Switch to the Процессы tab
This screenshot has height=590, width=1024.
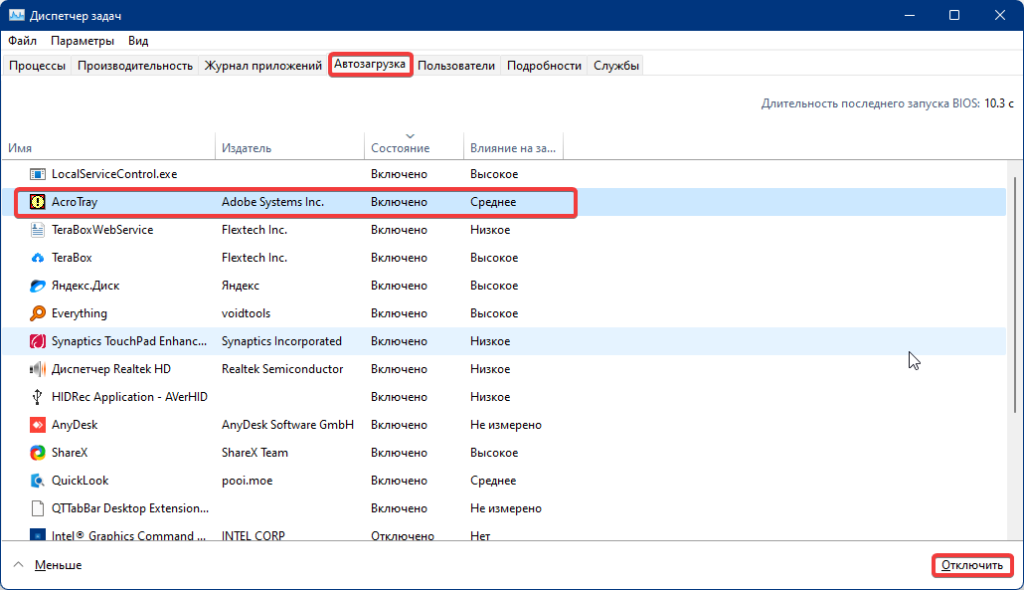[37, 65]
